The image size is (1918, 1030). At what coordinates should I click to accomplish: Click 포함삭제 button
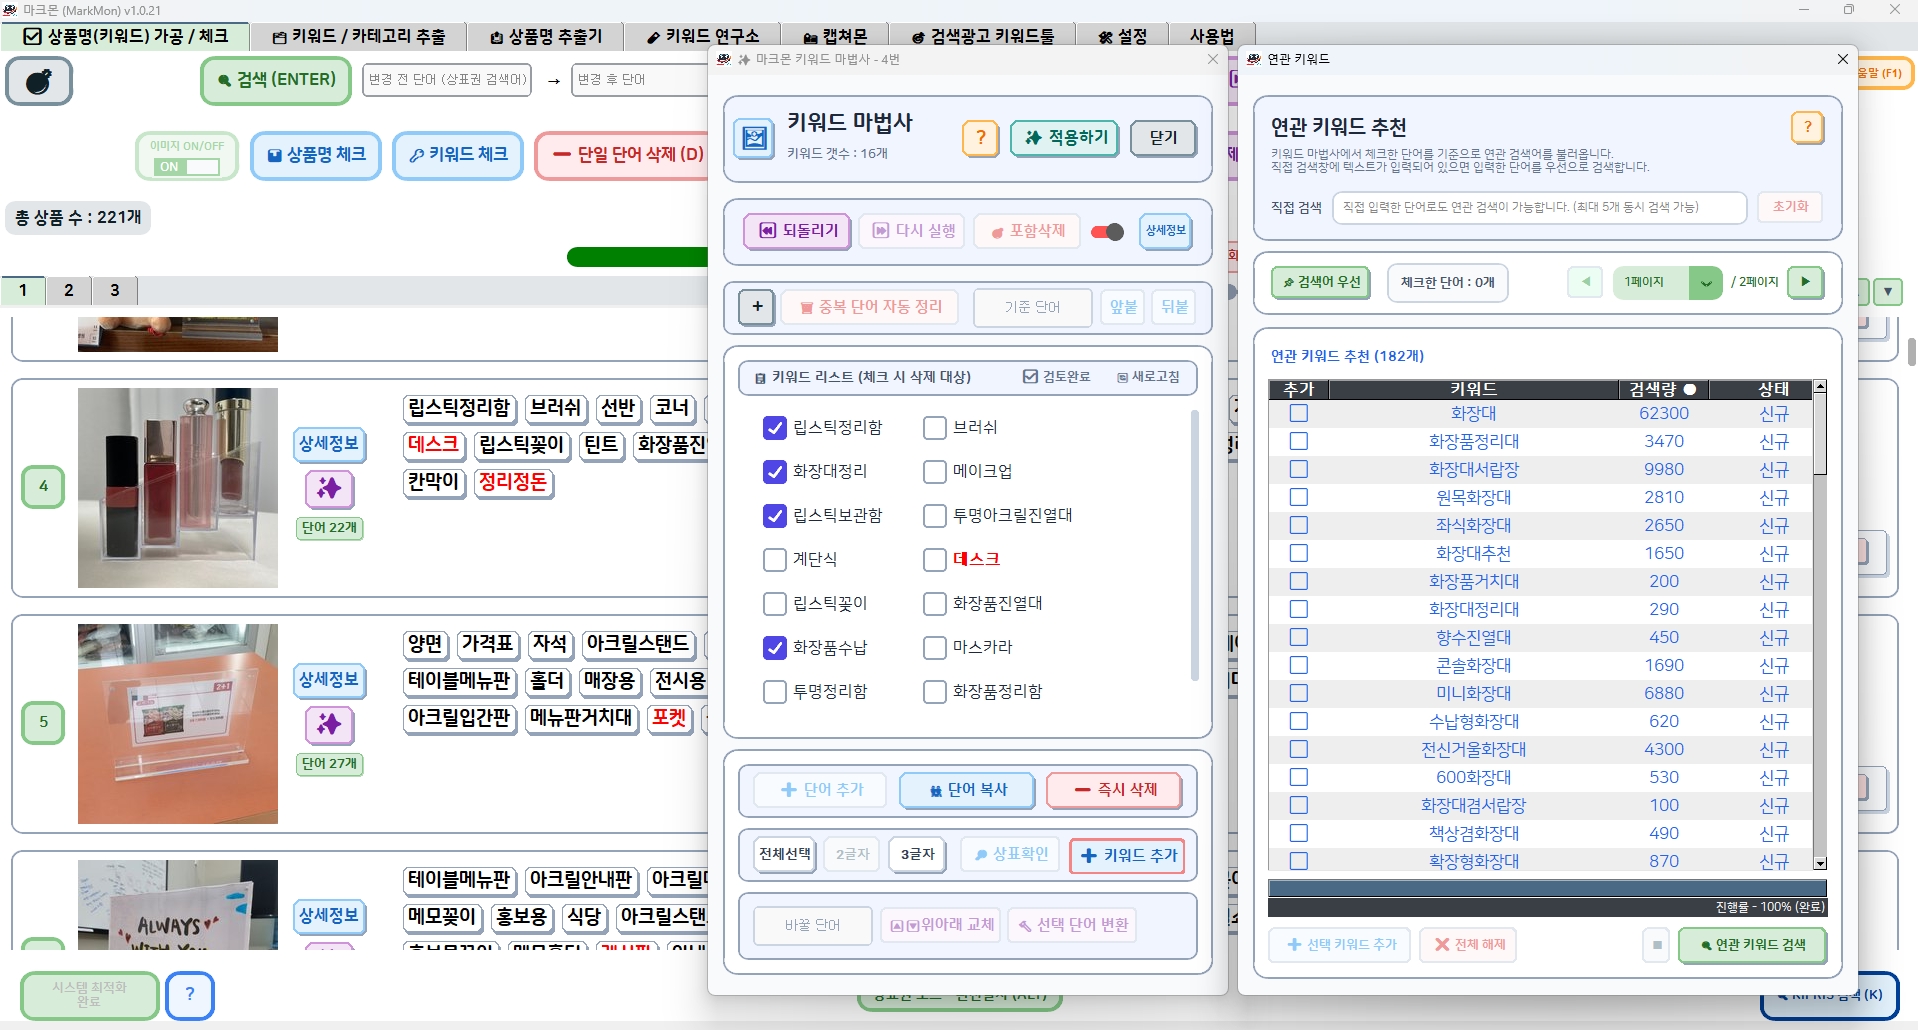coord(1027,231)
